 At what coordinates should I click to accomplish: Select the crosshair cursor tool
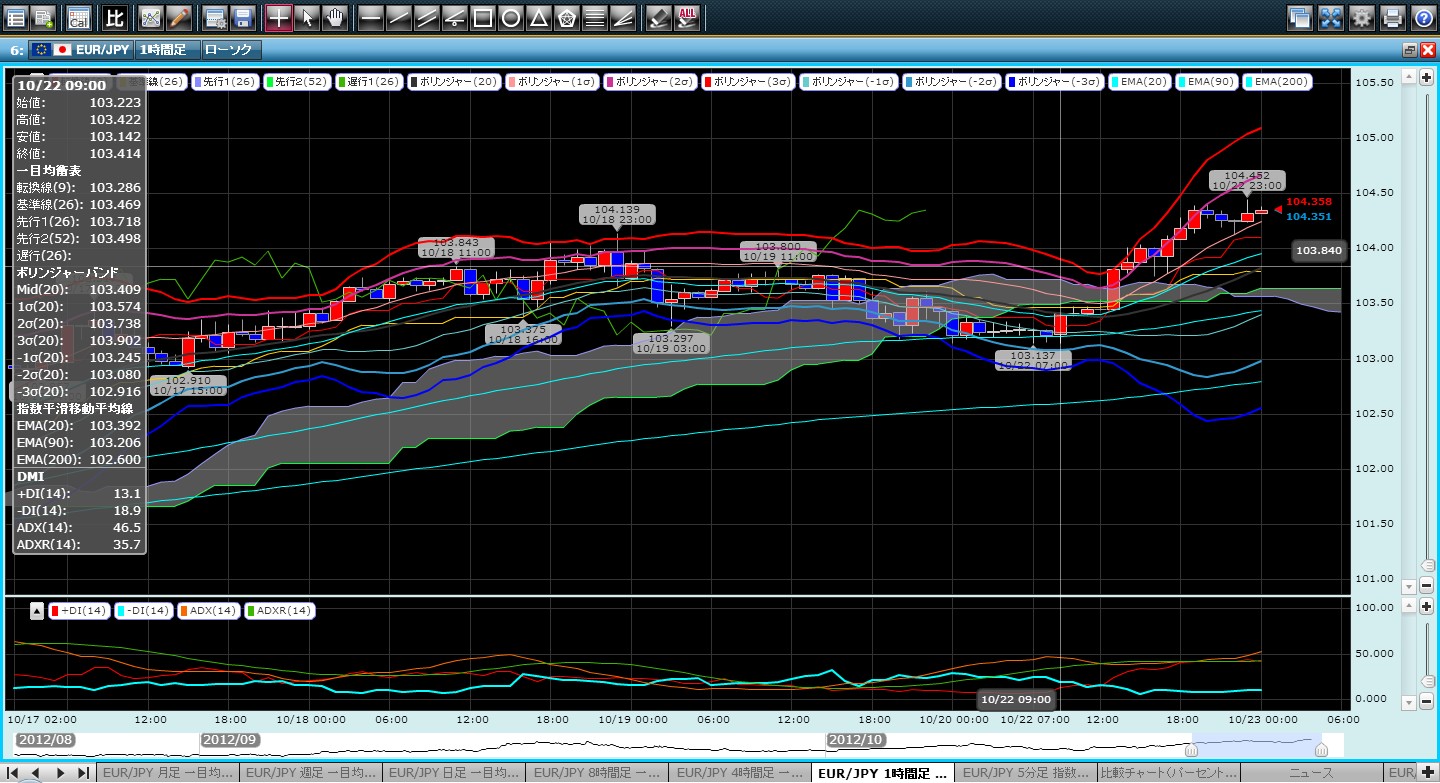[x=279, y=17]
